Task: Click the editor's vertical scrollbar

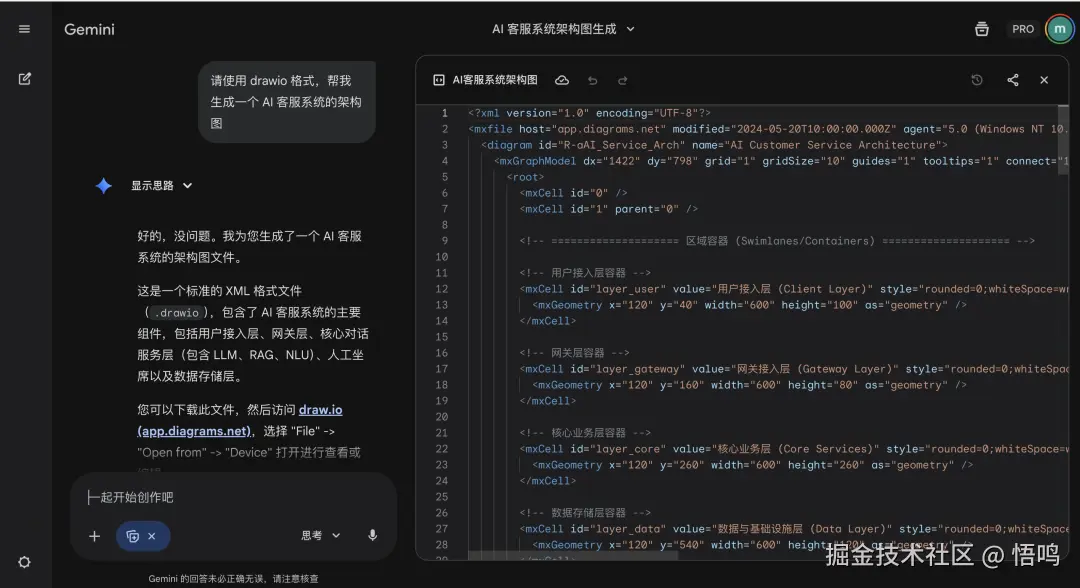Action: coord(1063,141)
